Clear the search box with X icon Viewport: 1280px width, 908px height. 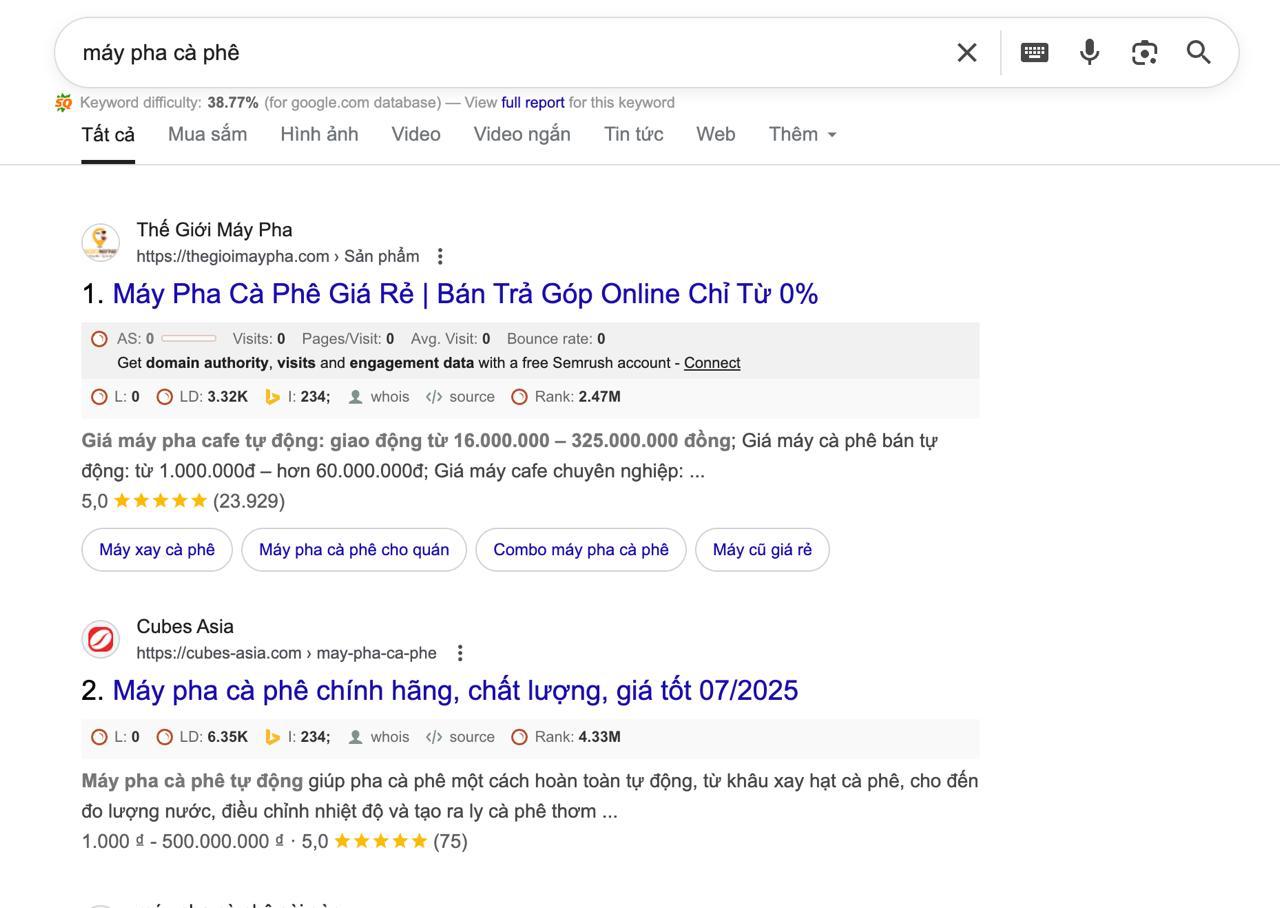tap(966, 53)
